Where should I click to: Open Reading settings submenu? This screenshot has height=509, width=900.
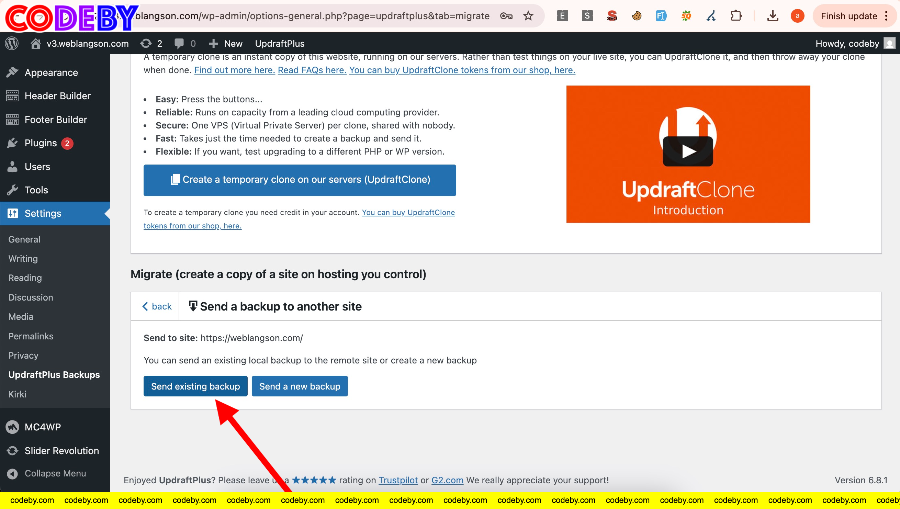25,278
